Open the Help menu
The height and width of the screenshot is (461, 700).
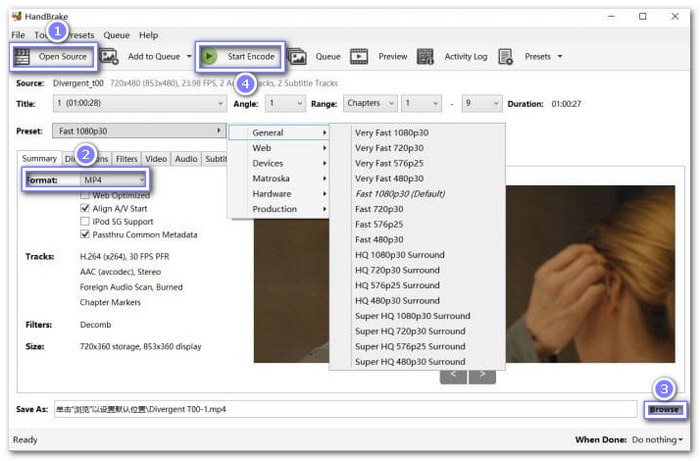(148, 35)
